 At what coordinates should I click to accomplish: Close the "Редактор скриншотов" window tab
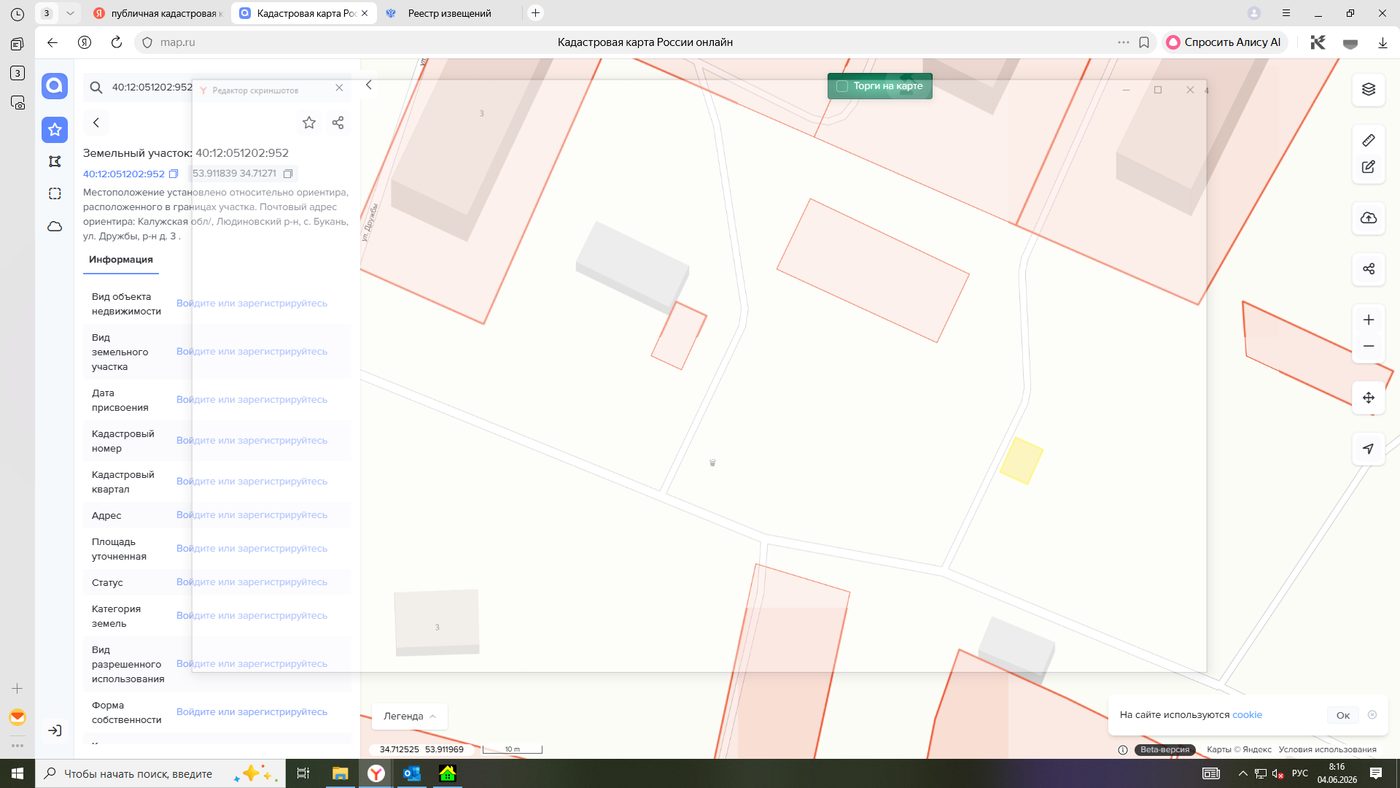point(339,88)
